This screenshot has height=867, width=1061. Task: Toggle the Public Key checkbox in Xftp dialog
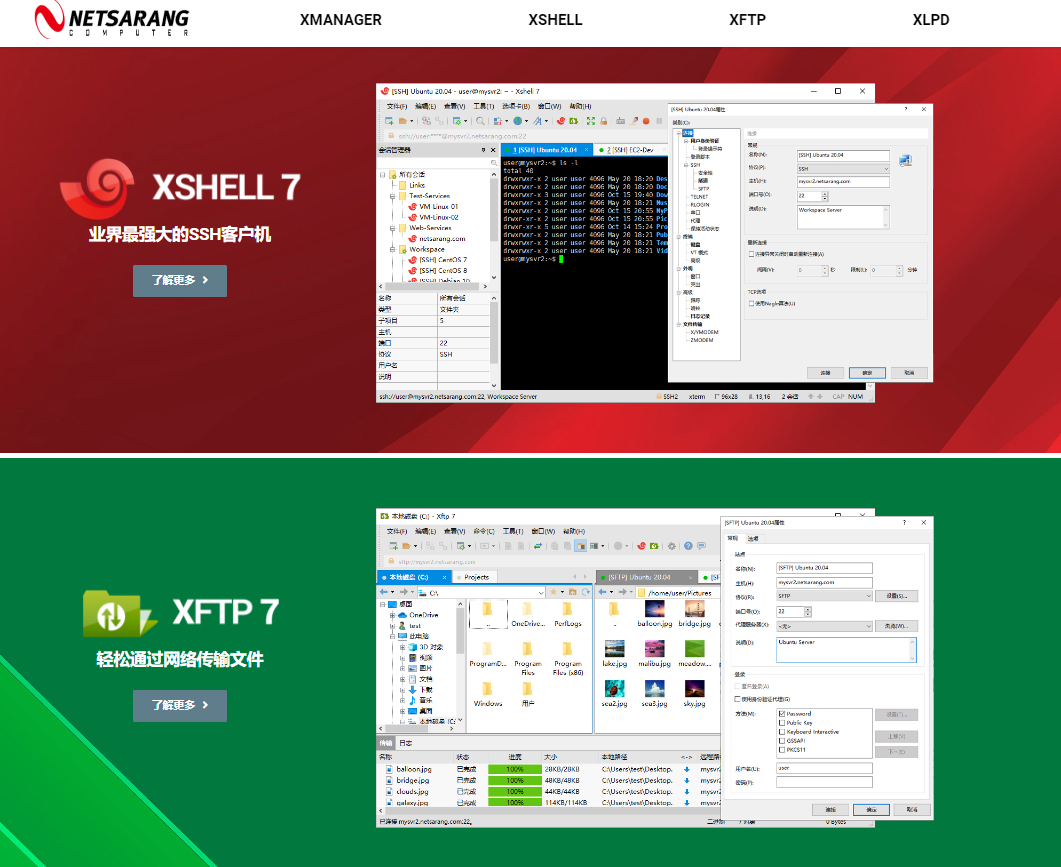click(x=782, y=723)
